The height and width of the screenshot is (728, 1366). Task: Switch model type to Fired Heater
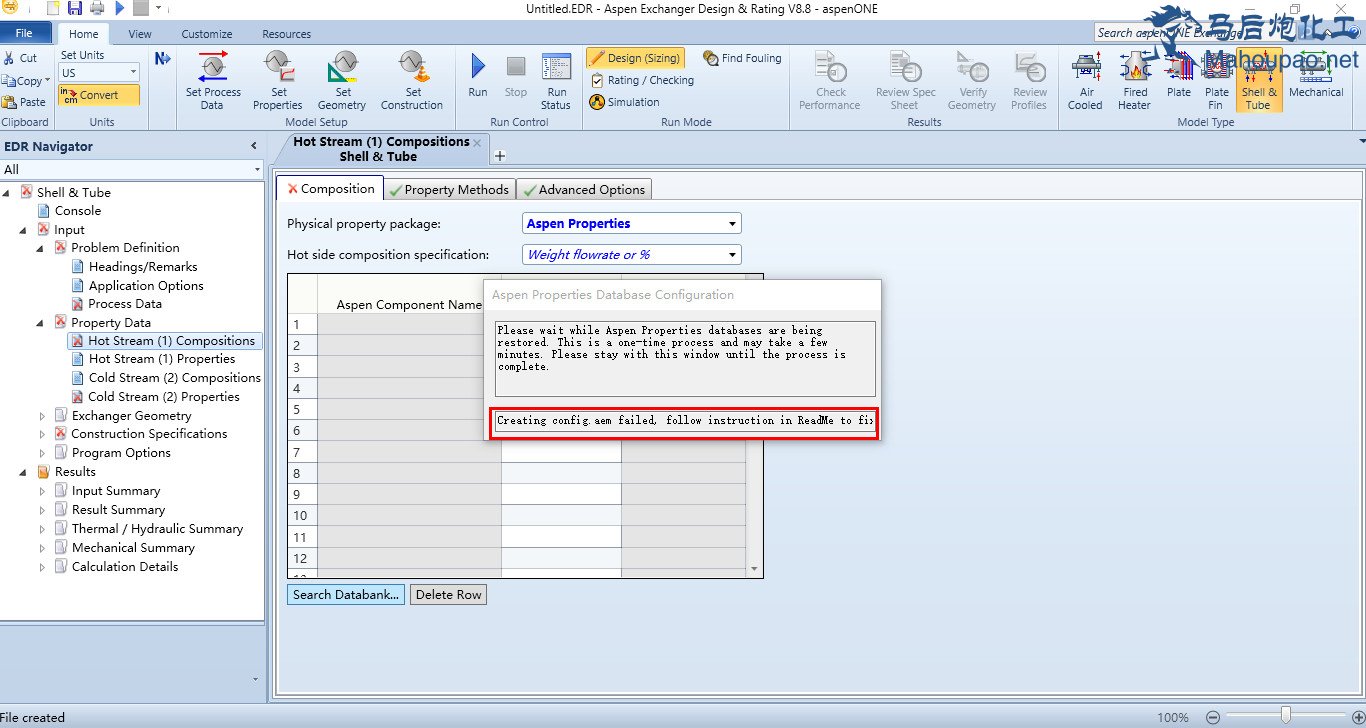click(x=1135, y=80)
